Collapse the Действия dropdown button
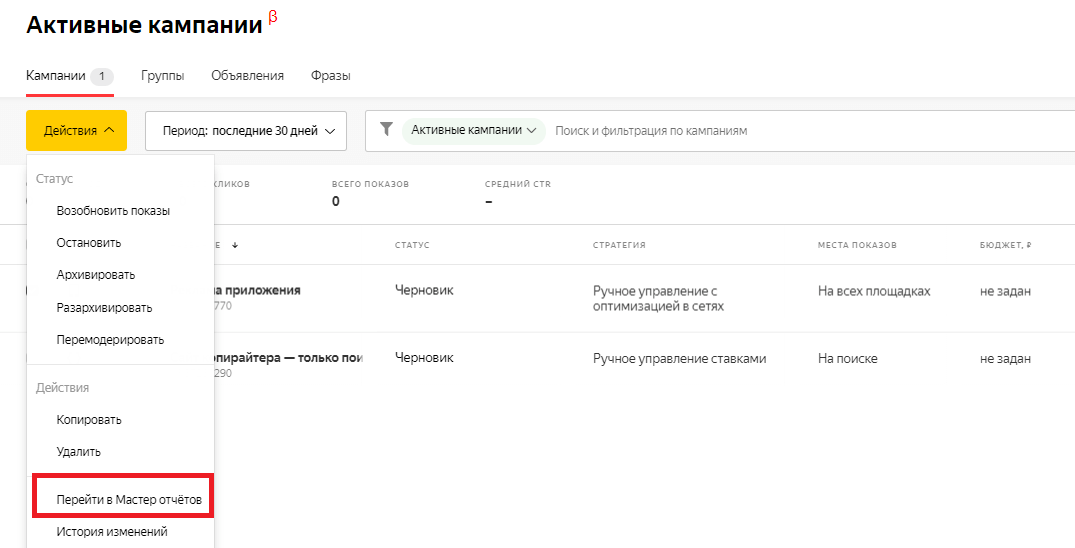 coord(76,131)
